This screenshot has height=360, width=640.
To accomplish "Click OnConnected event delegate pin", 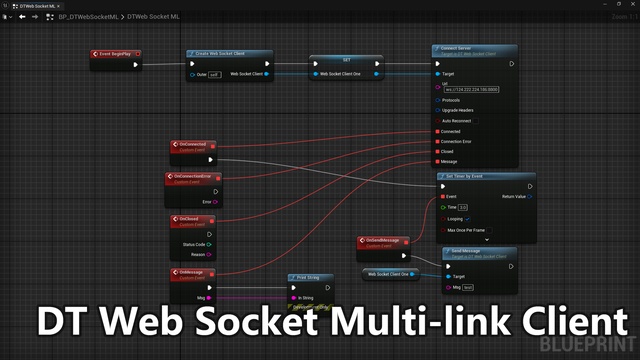I will (213, 146).
